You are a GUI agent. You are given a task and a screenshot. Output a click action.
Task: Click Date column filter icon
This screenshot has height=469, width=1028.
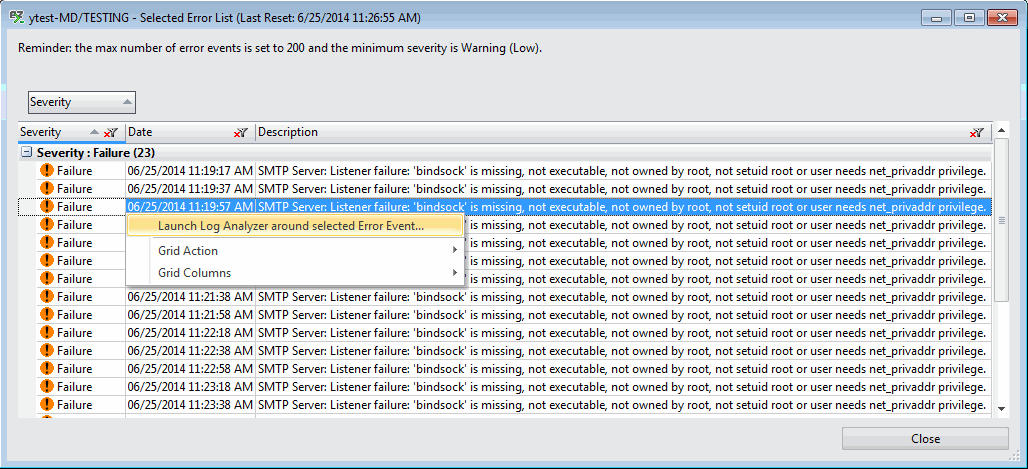240,132
